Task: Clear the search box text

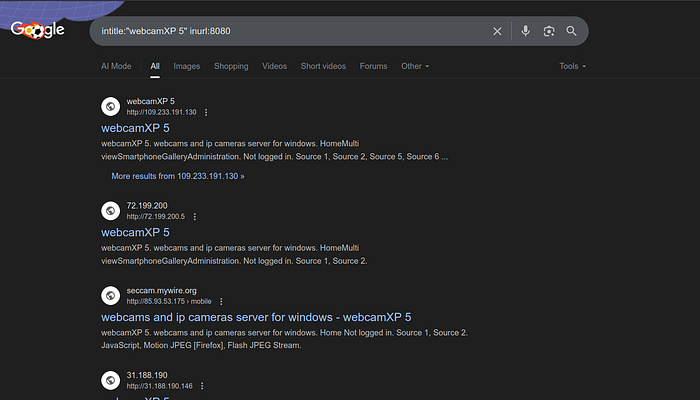Action: click(498, 31)
